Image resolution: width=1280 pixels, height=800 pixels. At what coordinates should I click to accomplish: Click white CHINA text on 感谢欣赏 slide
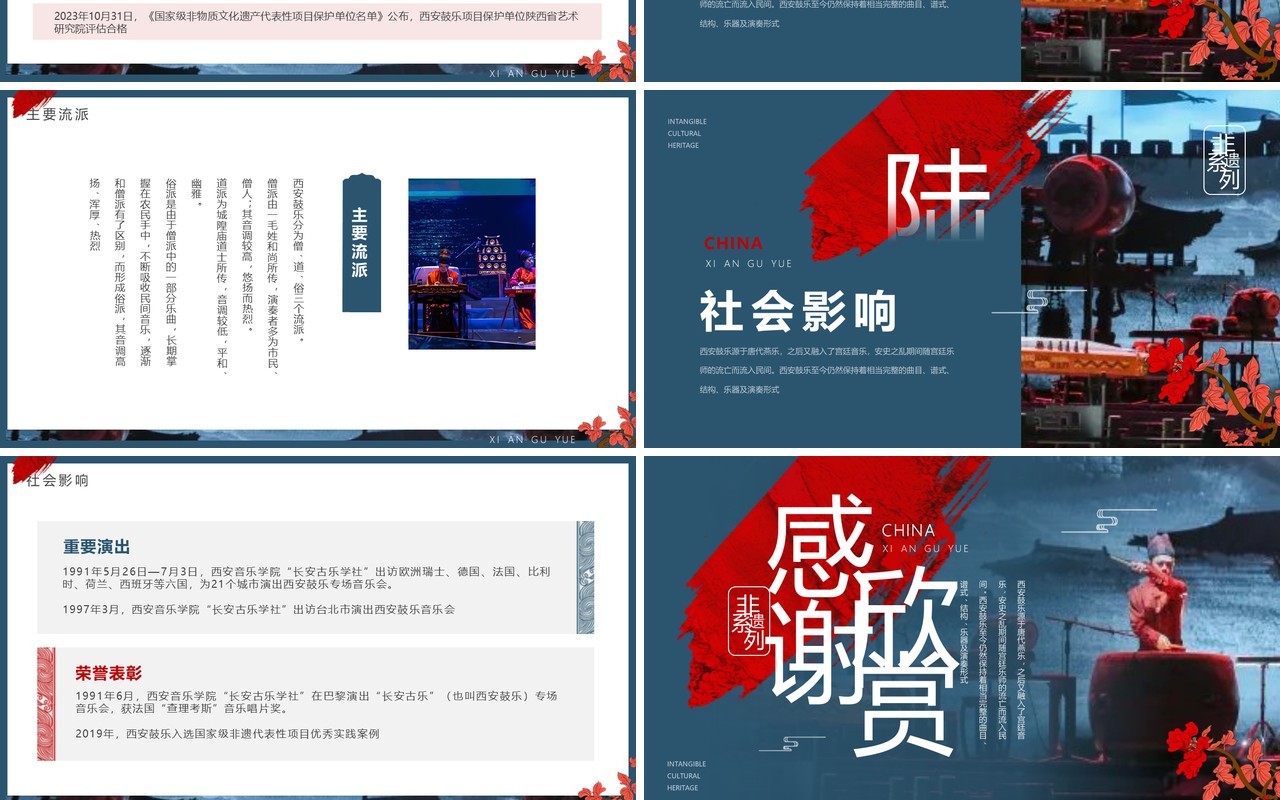908,530
